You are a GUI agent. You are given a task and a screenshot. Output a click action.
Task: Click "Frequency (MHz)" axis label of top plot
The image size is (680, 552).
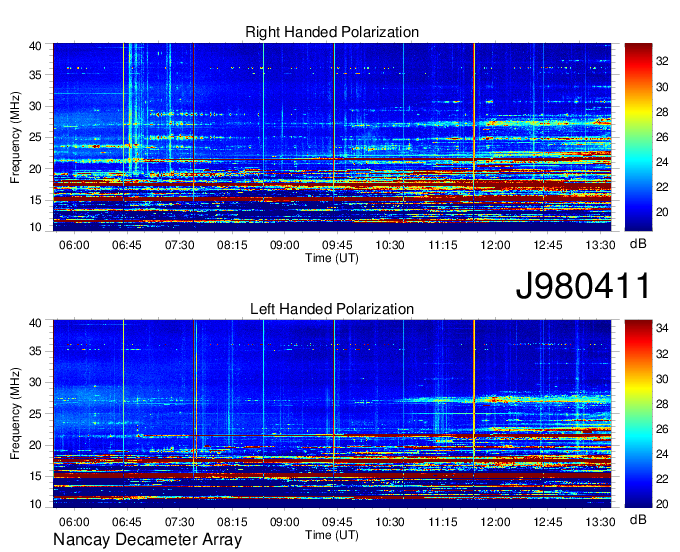point(15,137)
